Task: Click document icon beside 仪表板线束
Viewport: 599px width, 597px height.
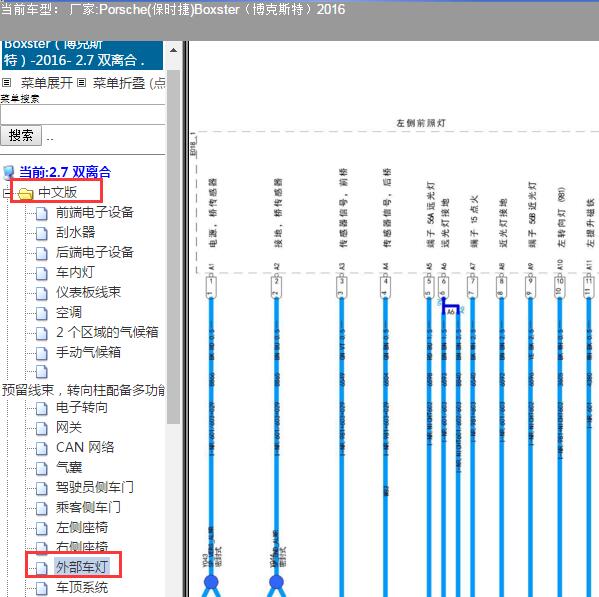Action: click(x=42, y=293)
